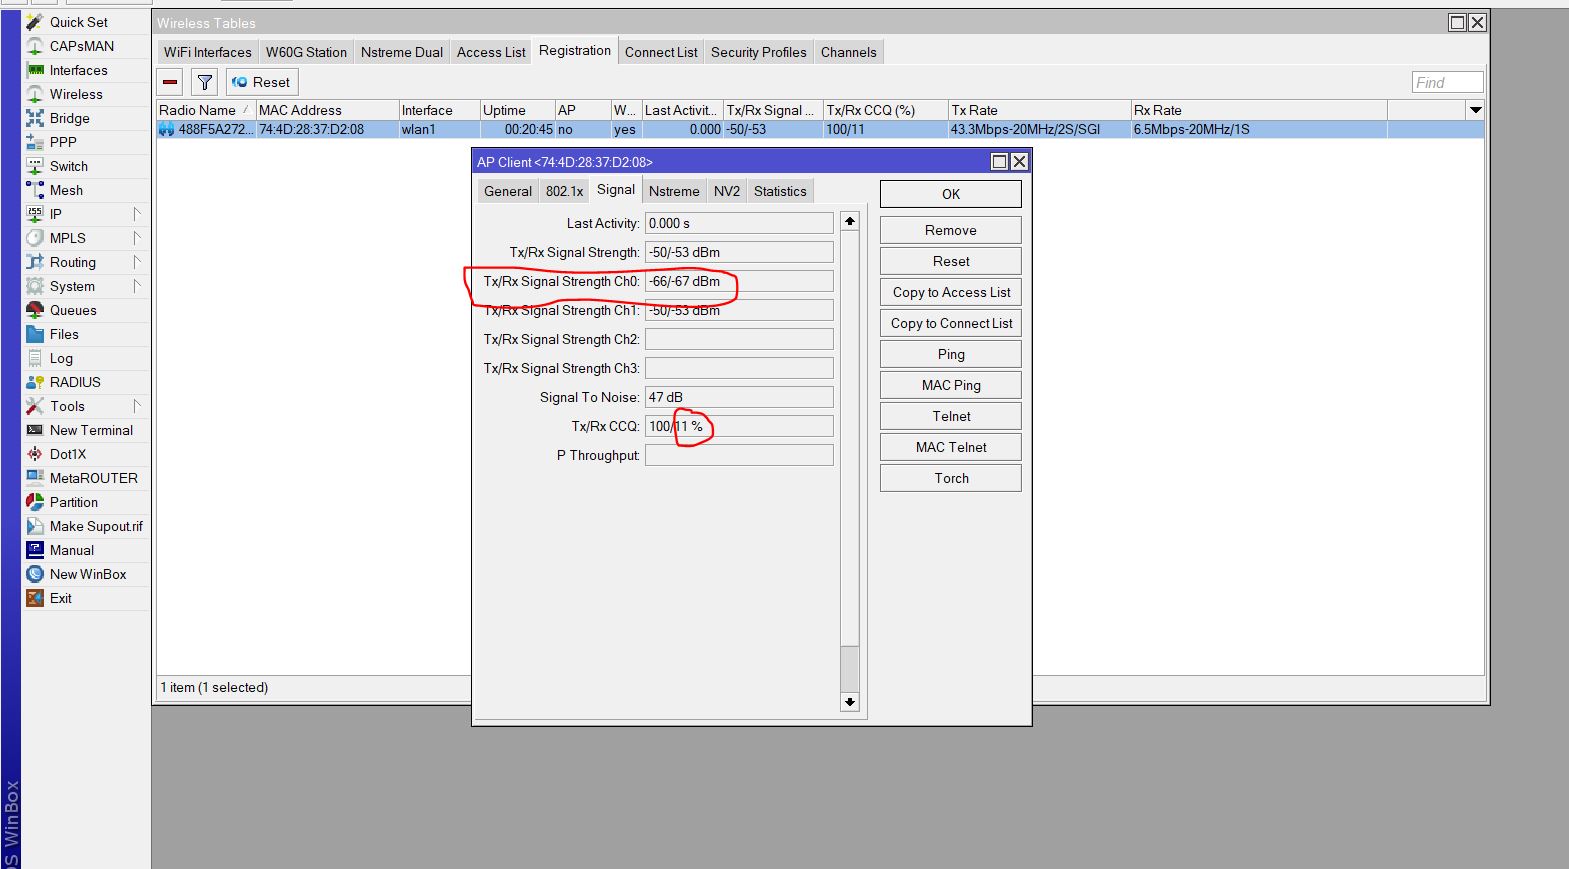This screenshot has height=869, width=1569.
Task: Click the Exit icon
Action: coord(35,598)
